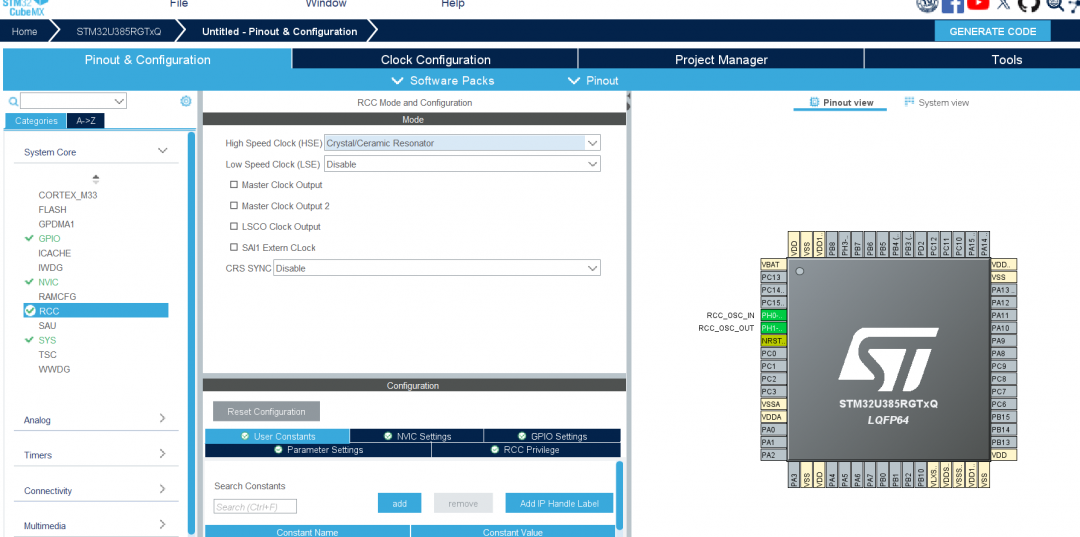Click the sort arrows above CORTEX_M33
The image size is (1080, 537).
click(96, 179)
